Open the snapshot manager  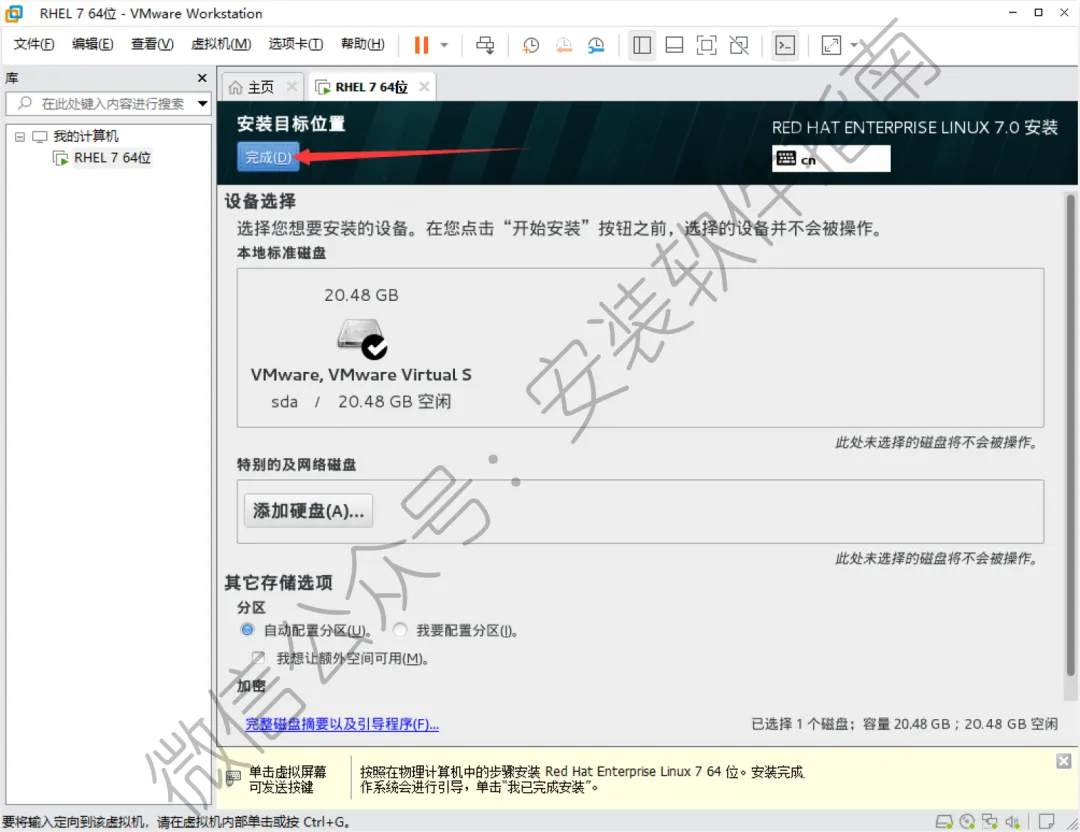click(x=596, y=45)
